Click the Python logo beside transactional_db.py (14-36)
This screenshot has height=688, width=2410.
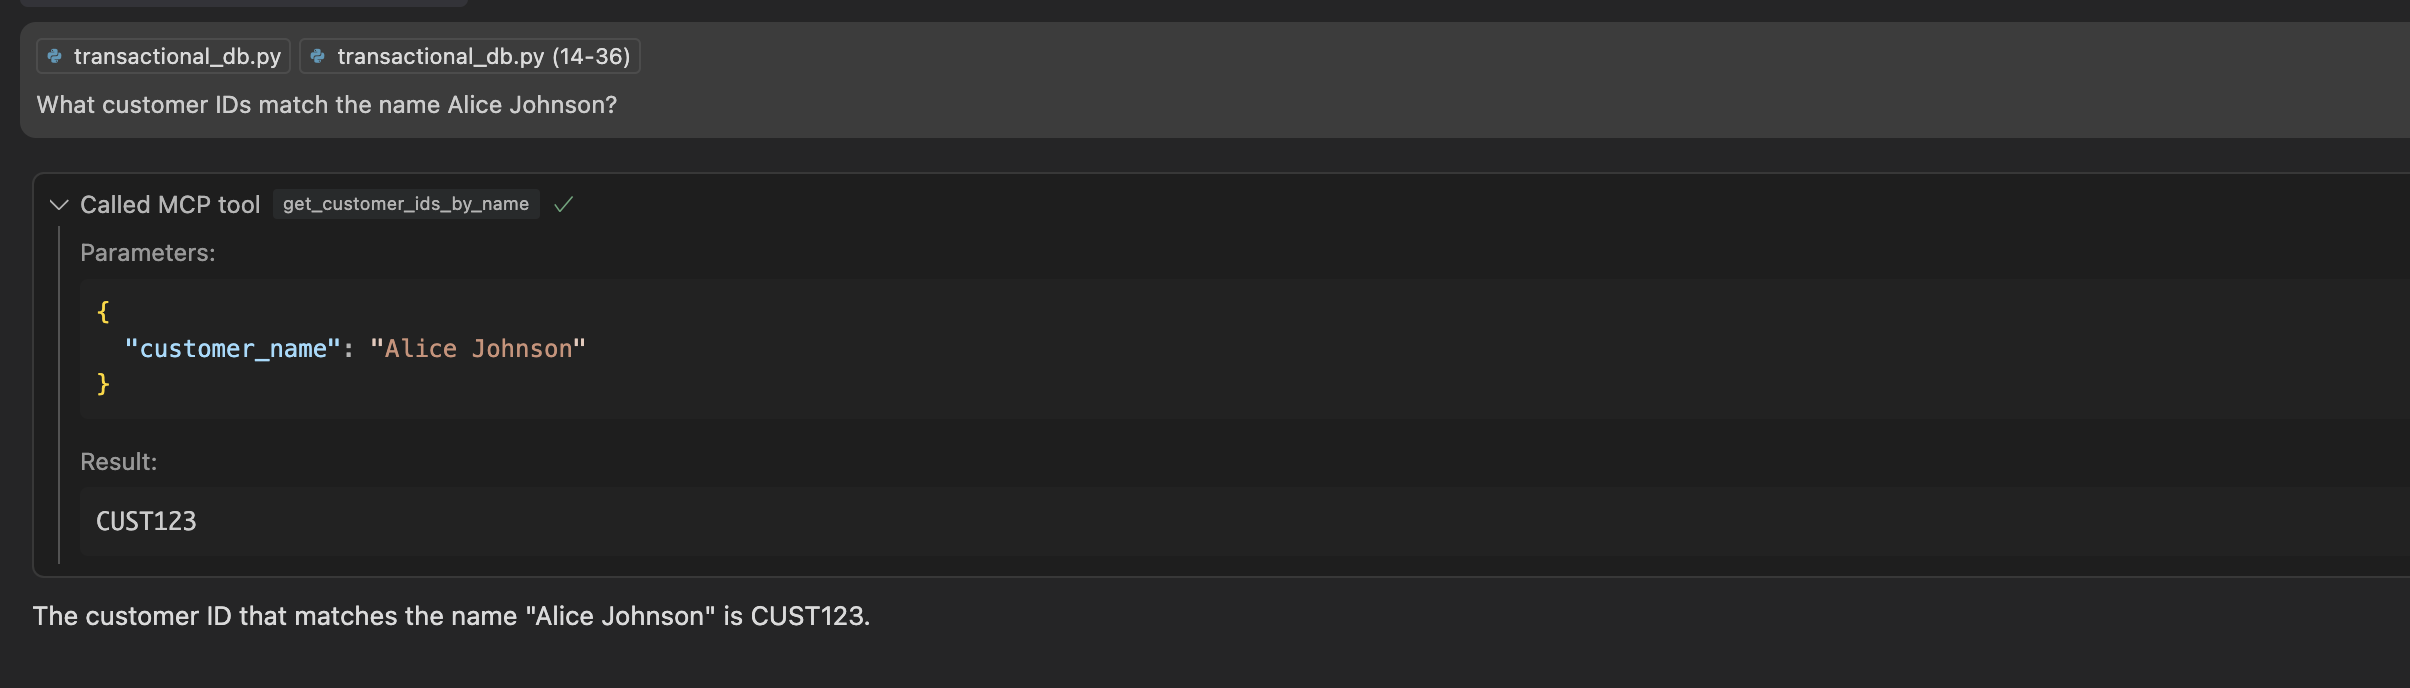coord(317,56)
